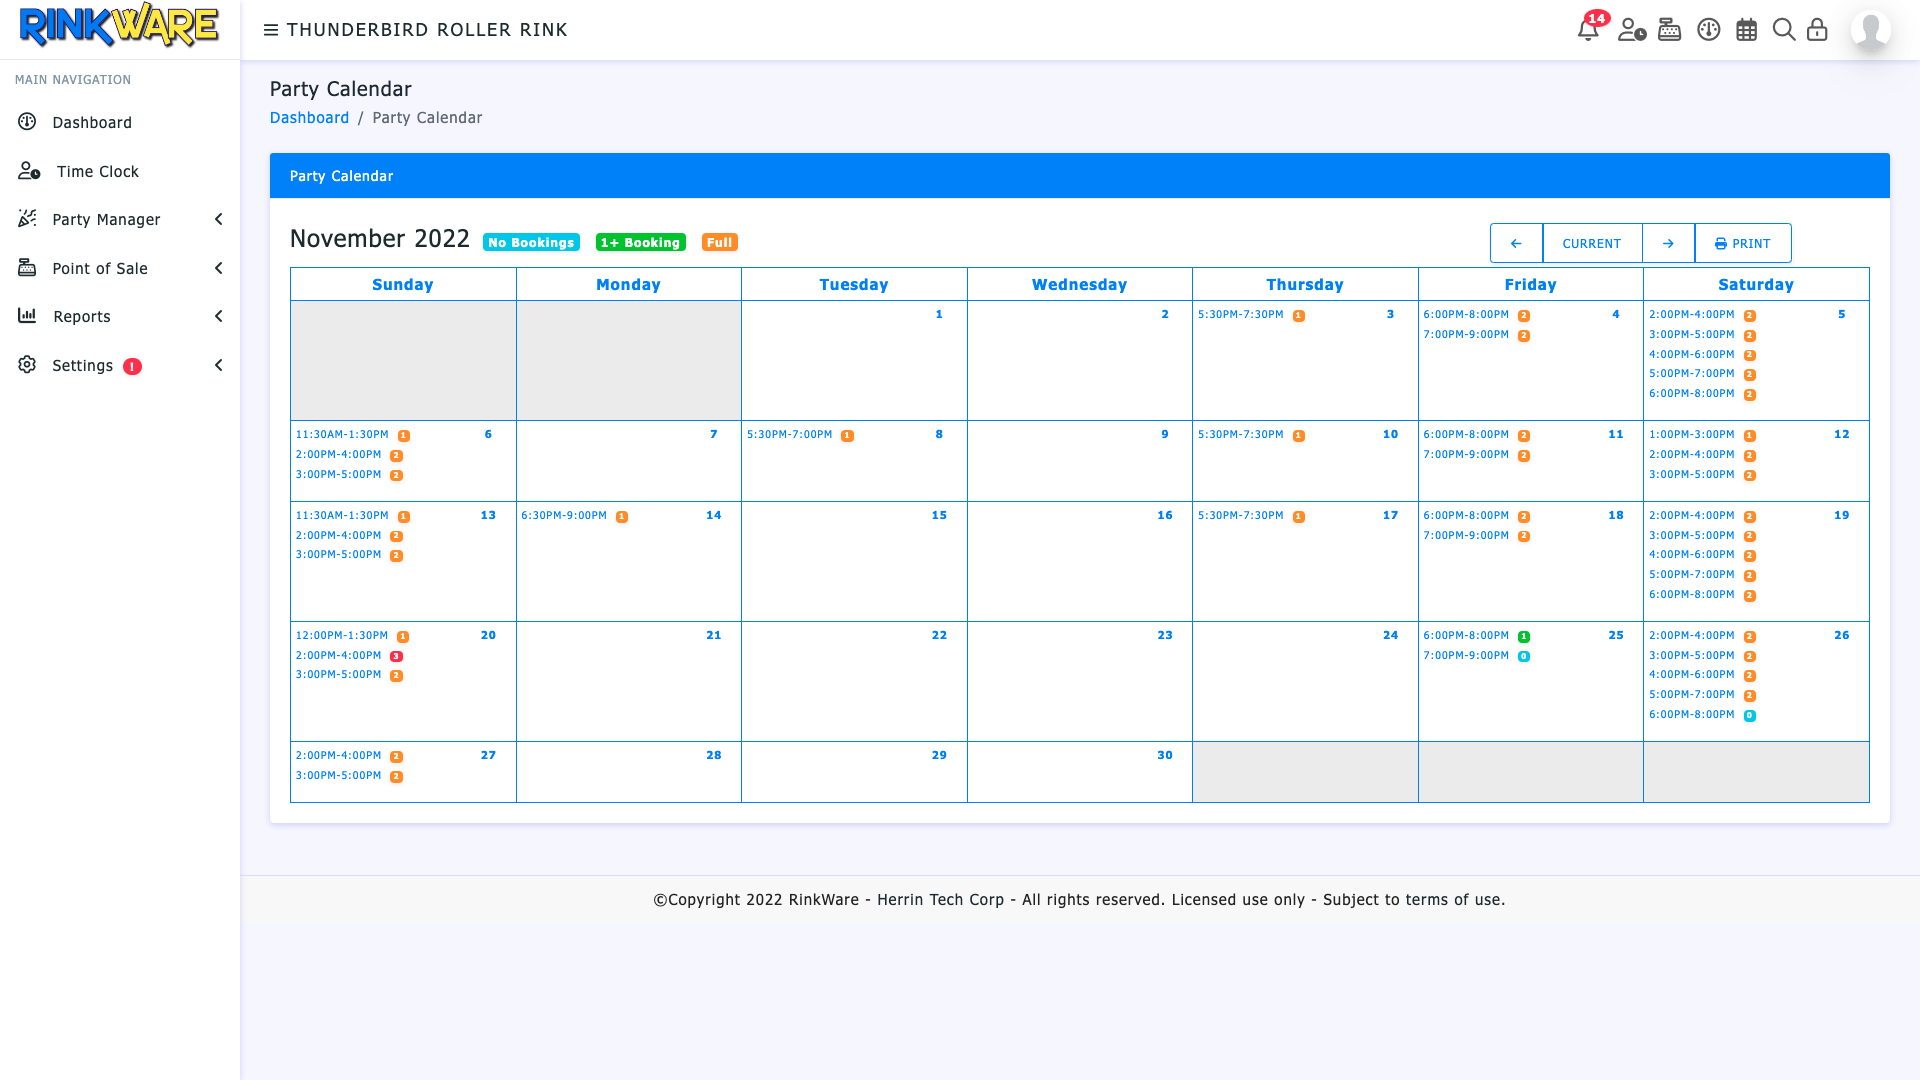Click orange badge on November 13 11:30AM-1:30PM

[404, 517]
